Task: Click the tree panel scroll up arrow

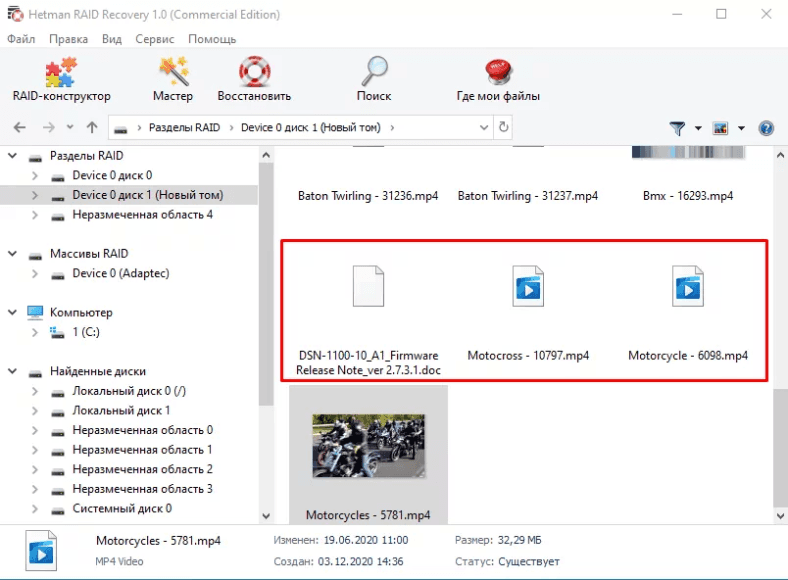Action: pyautogui.click(x=266, y=155)
